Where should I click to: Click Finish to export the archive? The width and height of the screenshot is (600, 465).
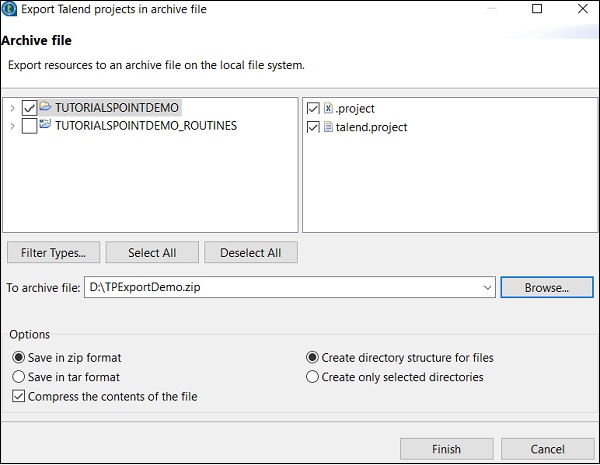[x=446, y=449]
